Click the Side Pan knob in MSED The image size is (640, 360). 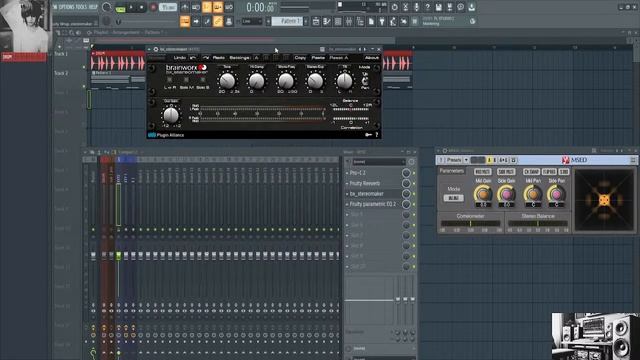(556, 194)
